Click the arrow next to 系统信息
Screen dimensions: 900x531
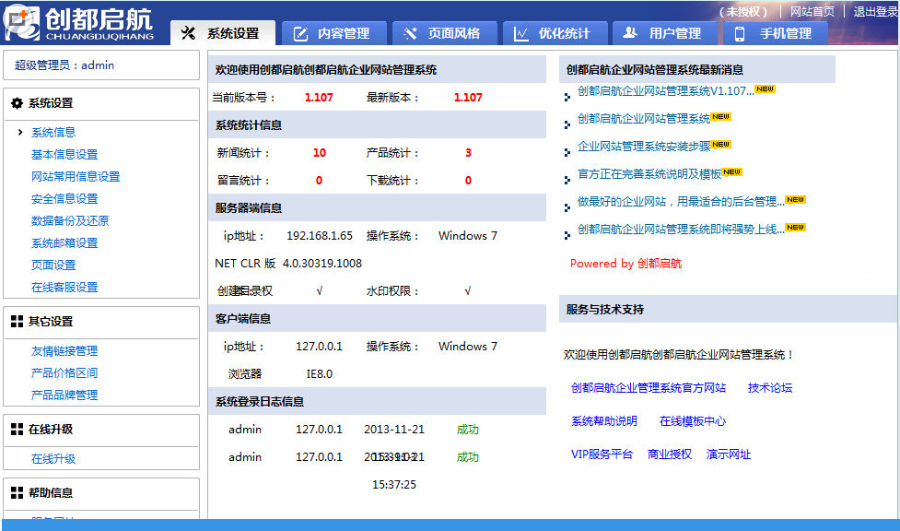pyautogui.click(x=20, y=132)
